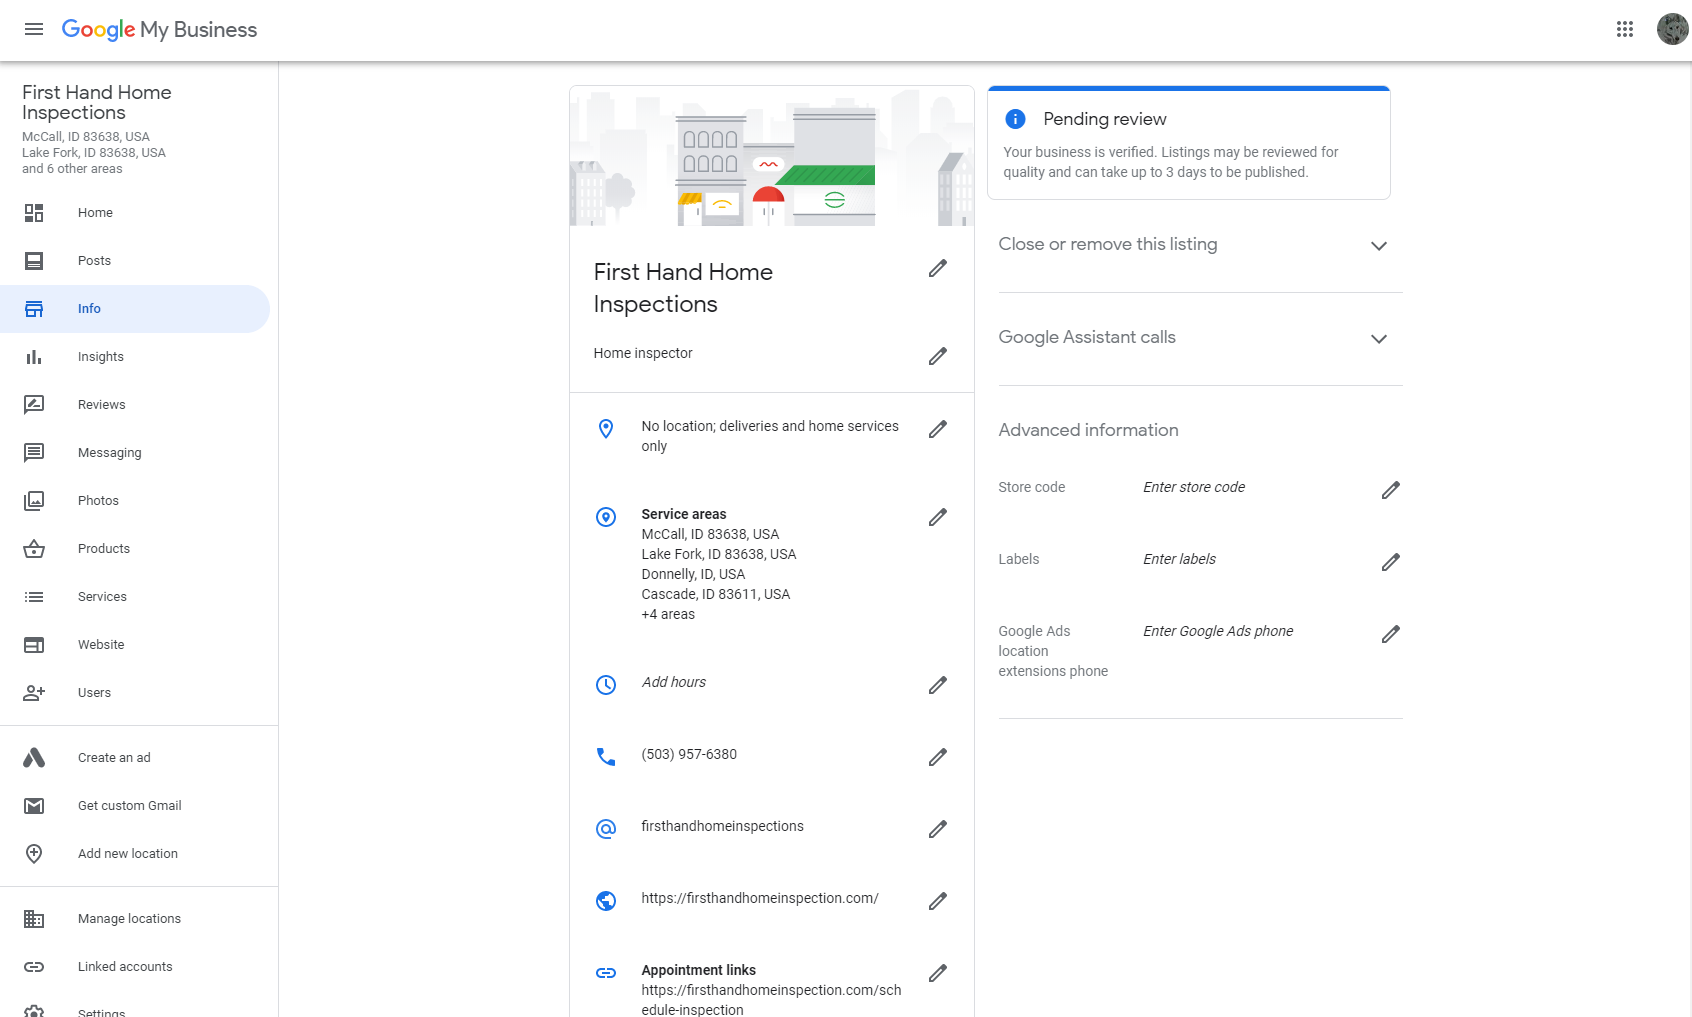Click the Create an ad icon
The height and width of the screenshot is (1017, 1692).
(x=34, y=758)
